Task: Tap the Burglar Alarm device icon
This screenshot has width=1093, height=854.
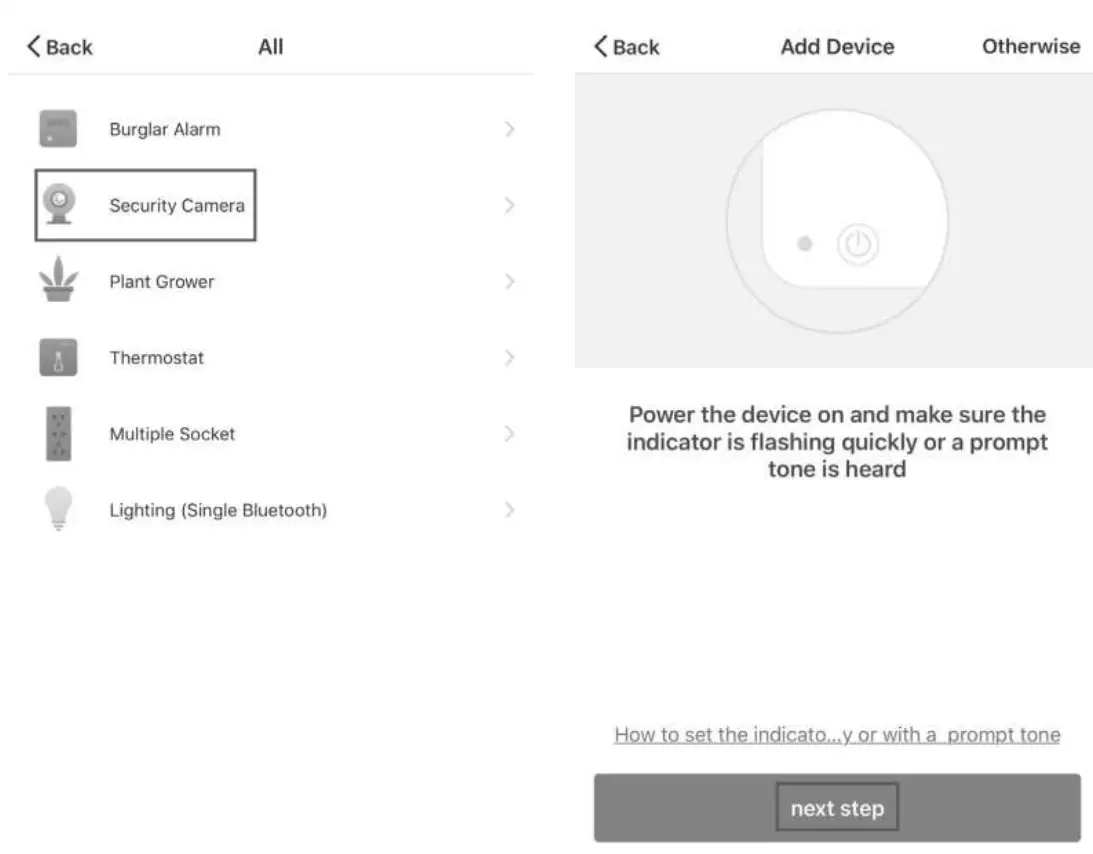Action: (58, 129)
